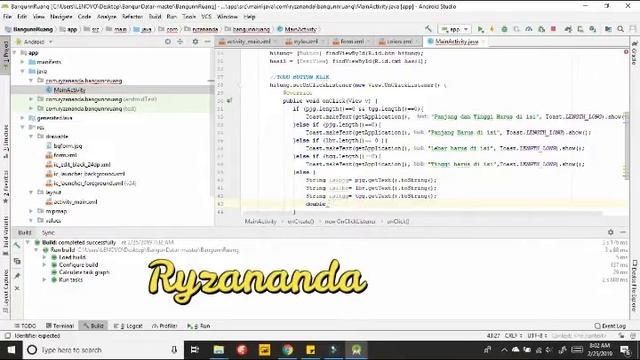Collapse the drawable folder
Viewport: 640px width, 360px height.
(31, 136)
